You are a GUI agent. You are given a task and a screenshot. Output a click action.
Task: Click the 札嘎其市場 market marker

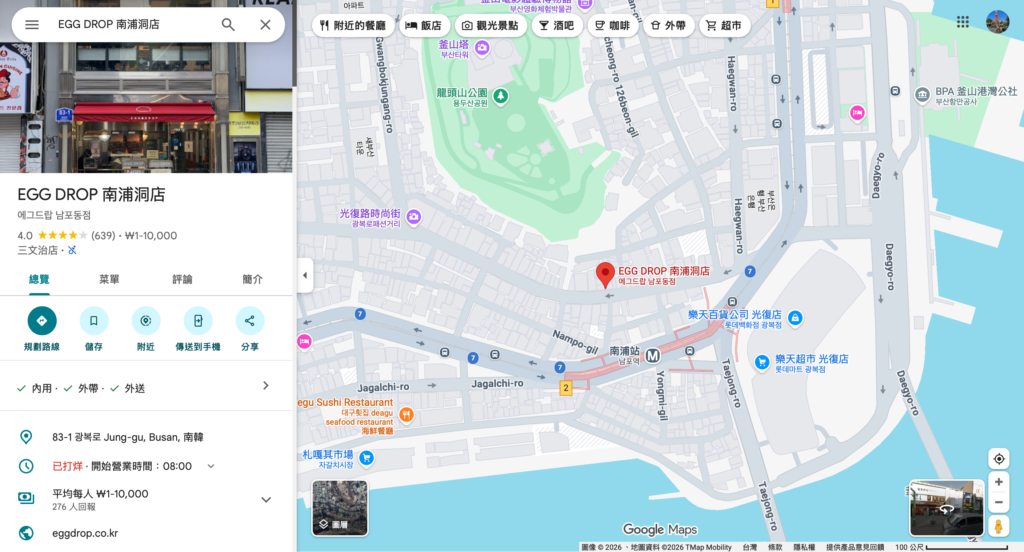[366, 458]
